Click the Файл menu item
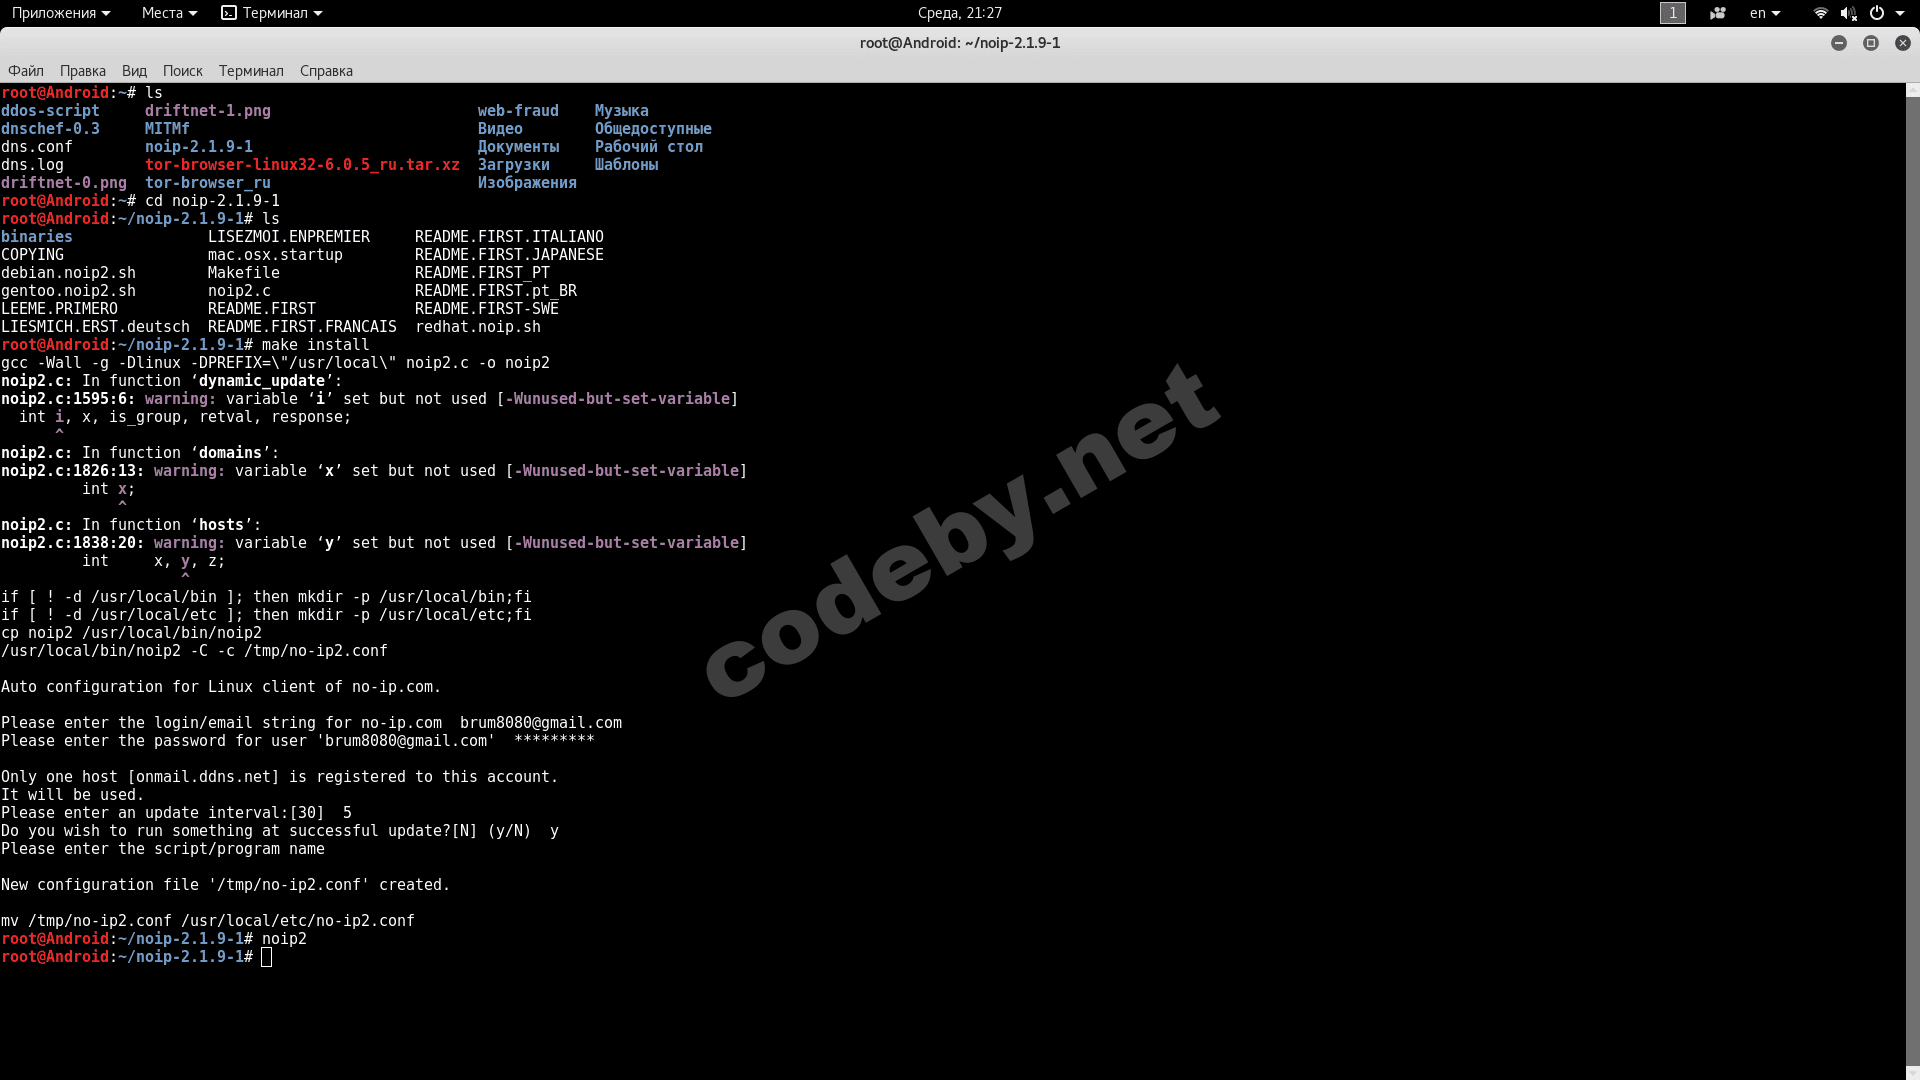The height and width of the screenshot is (1080, 1920). pos(25,70)
